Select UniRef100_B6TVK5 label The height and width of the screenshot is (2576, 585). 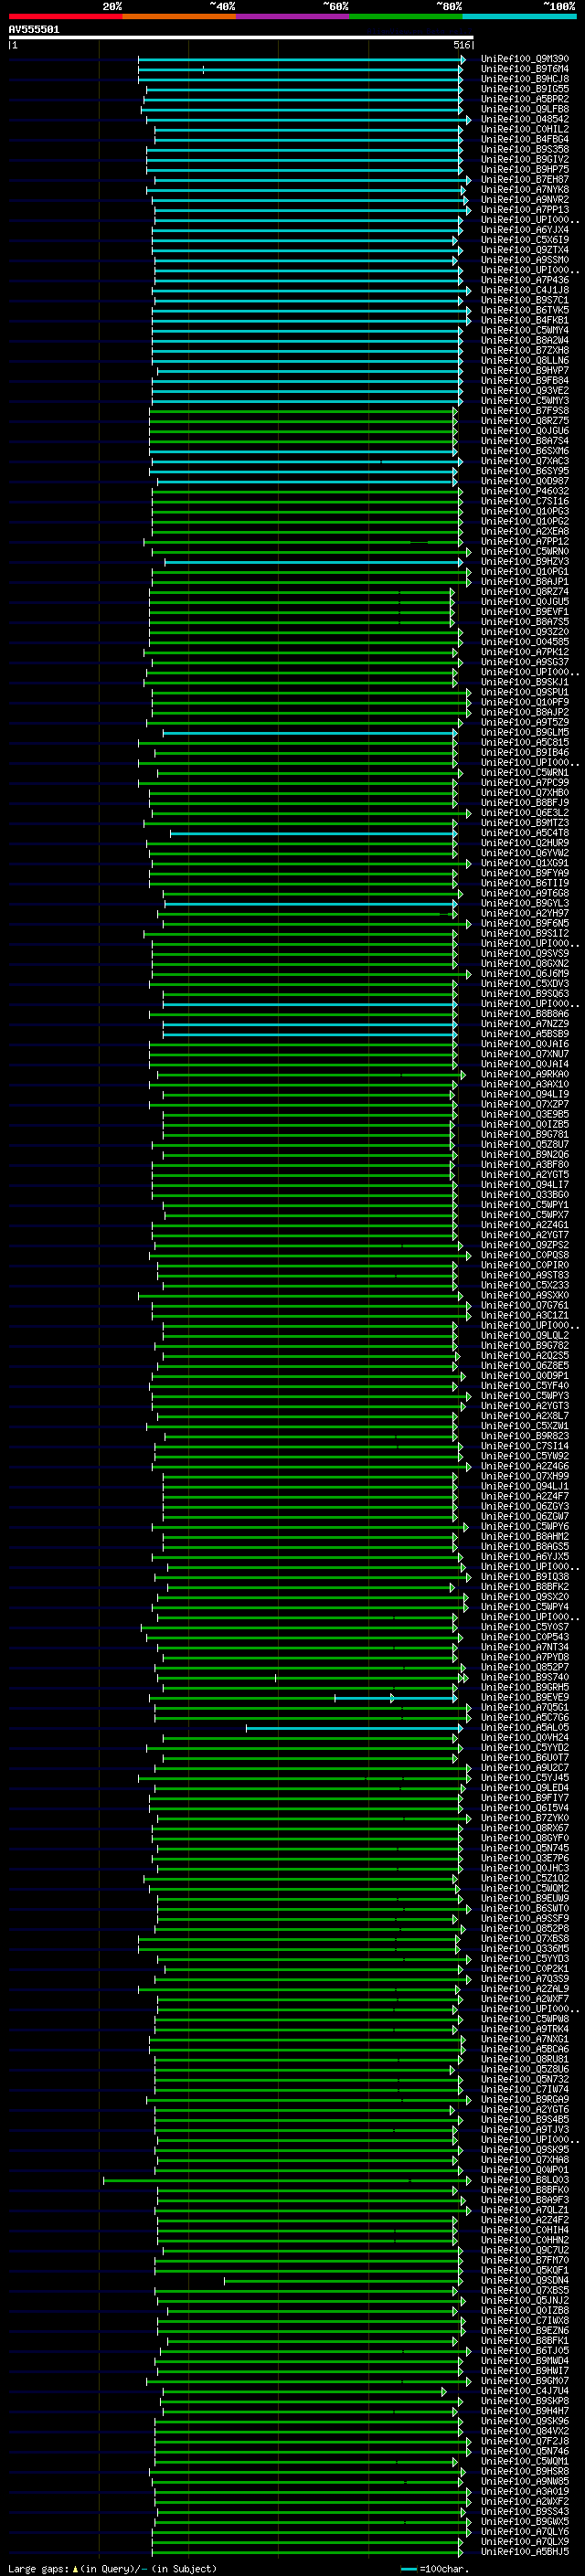[x=525, y=310]
